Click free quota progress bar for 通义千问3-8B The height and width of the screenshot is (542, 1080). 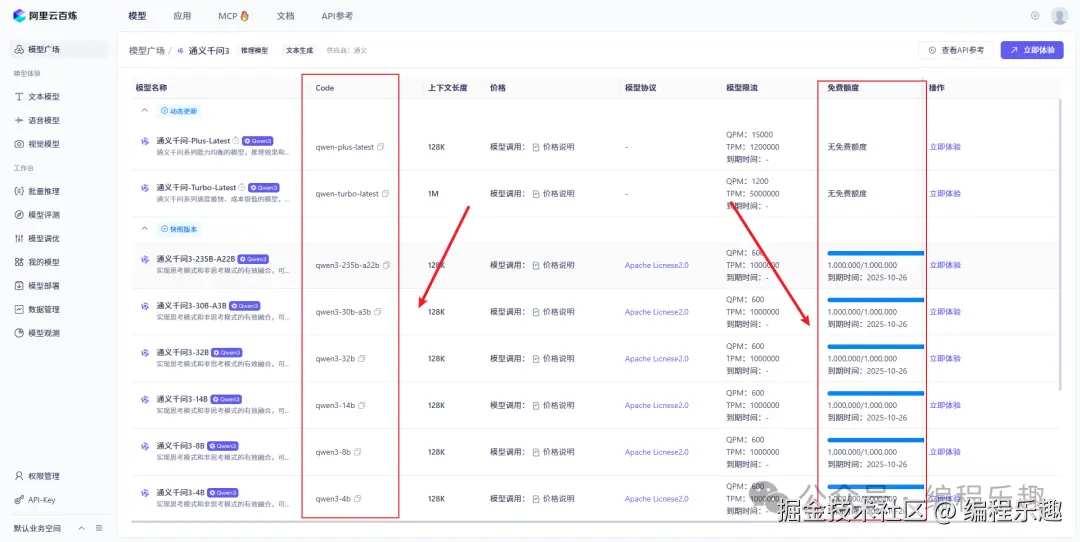[875, 440]
